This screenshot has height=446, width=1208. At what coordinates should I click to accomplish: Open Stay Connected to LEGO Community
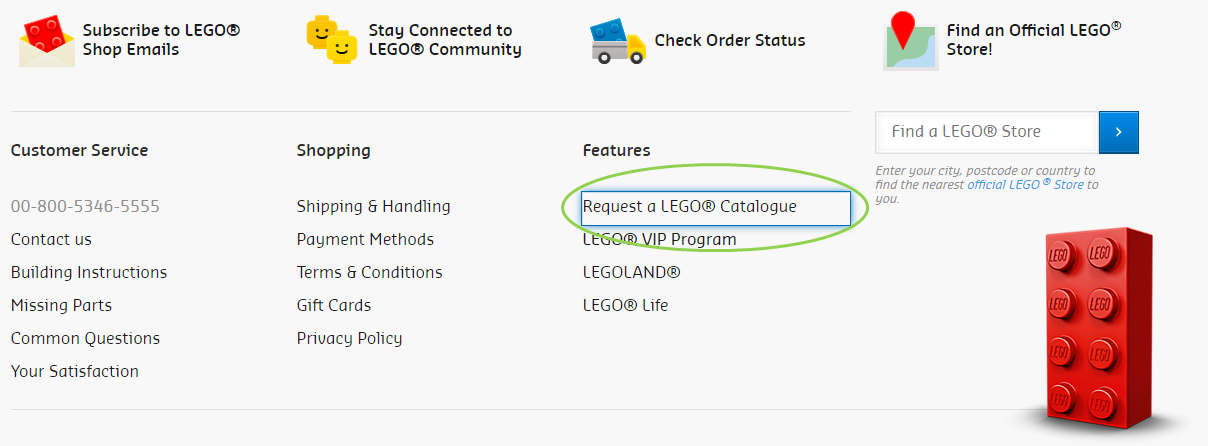point(445,40)
